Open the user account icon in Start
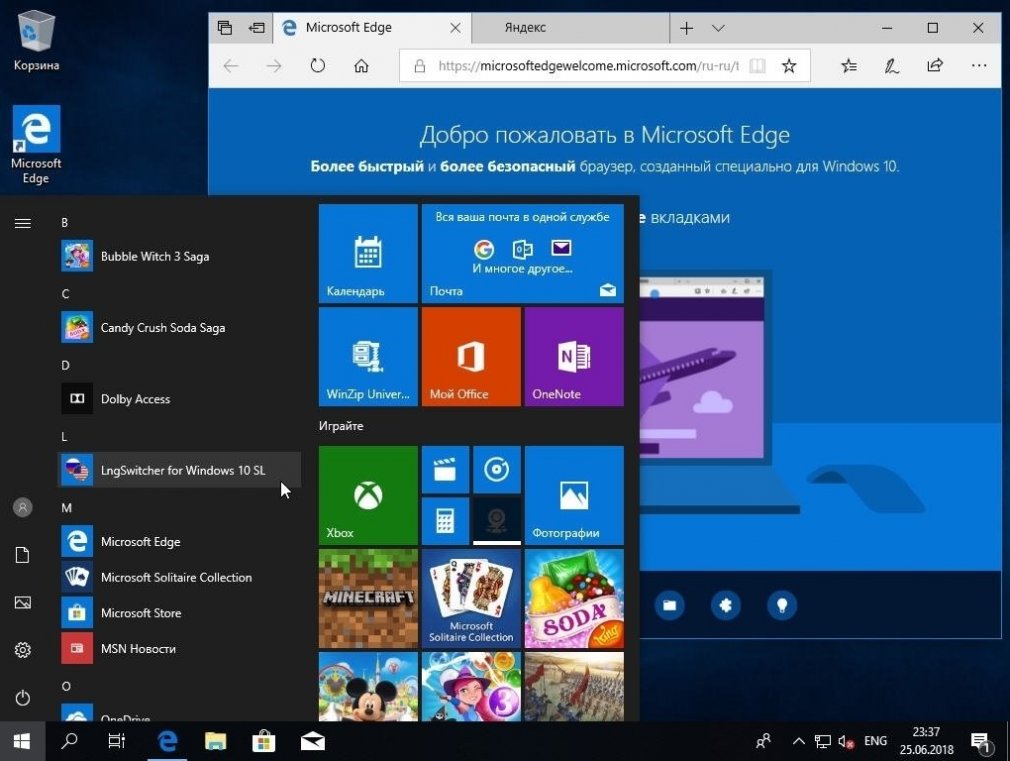This screenshot has width=1010, height=761. coord(23,507)
